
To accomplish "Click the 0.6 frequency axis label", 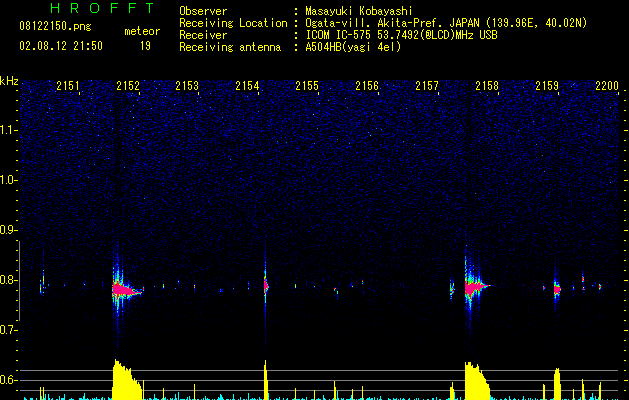I will (x=8, y=380).
